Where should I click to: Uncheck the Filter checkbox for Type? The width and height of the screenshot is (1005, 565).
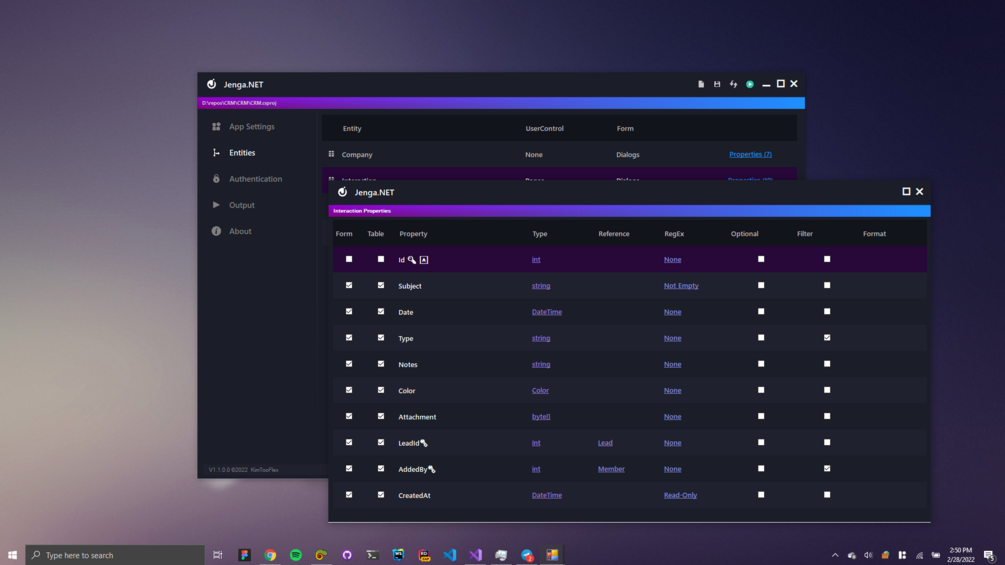[827, 338]
